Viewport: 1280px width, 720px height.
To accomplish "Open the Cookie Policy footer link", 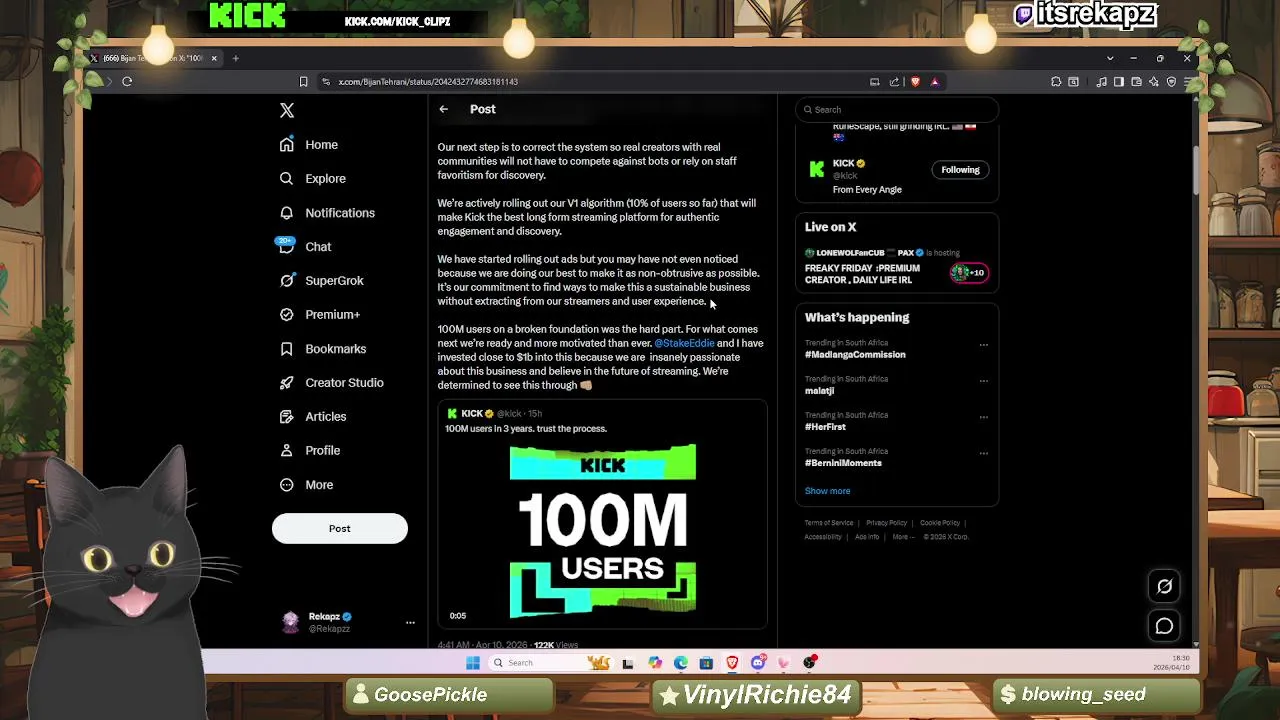I will pyautogui.click(x=939, y=523).
